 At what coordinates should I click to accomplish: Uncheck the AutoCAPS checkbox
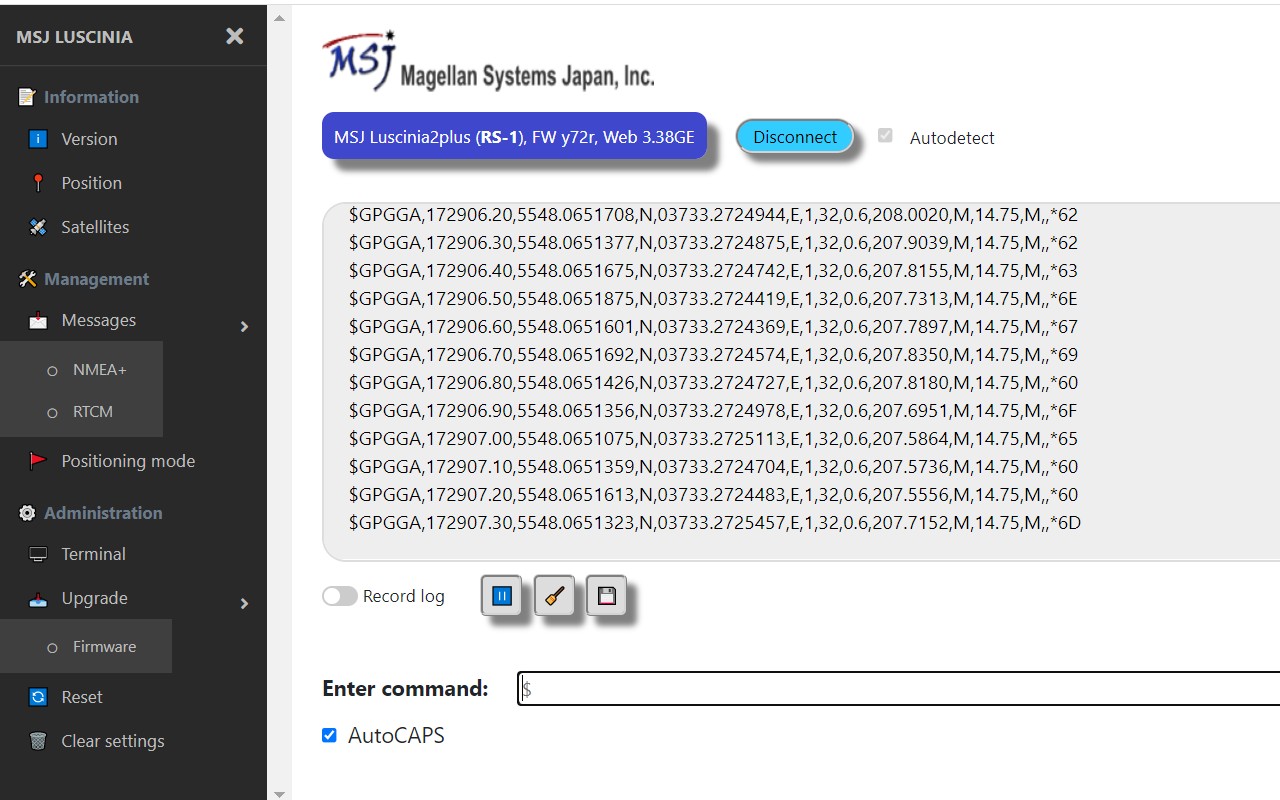tap(329, 735)
